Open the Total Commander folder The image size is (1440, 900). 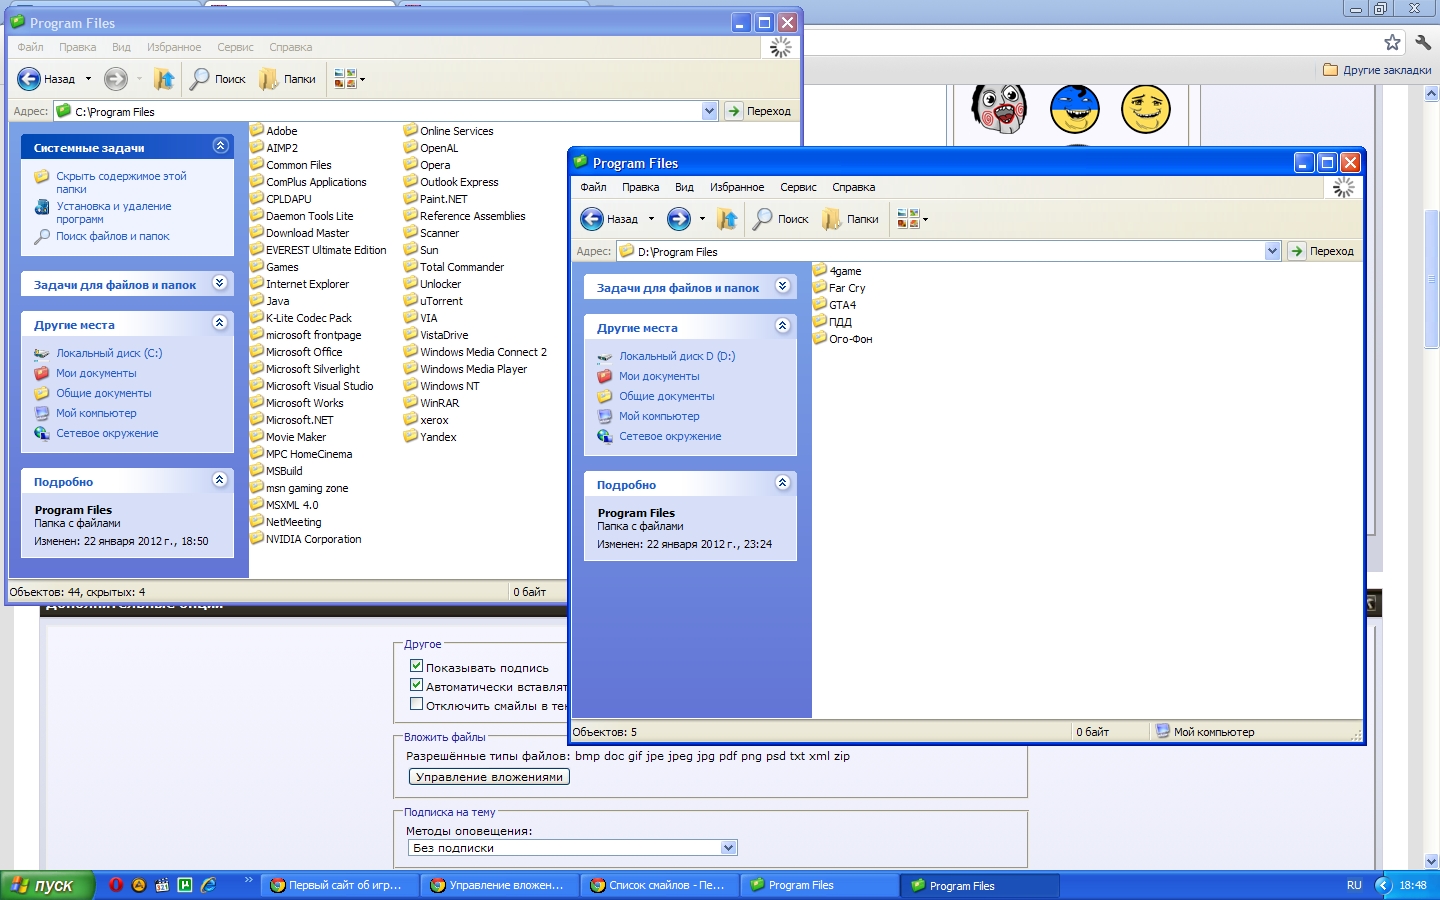[x=460, y=267]
